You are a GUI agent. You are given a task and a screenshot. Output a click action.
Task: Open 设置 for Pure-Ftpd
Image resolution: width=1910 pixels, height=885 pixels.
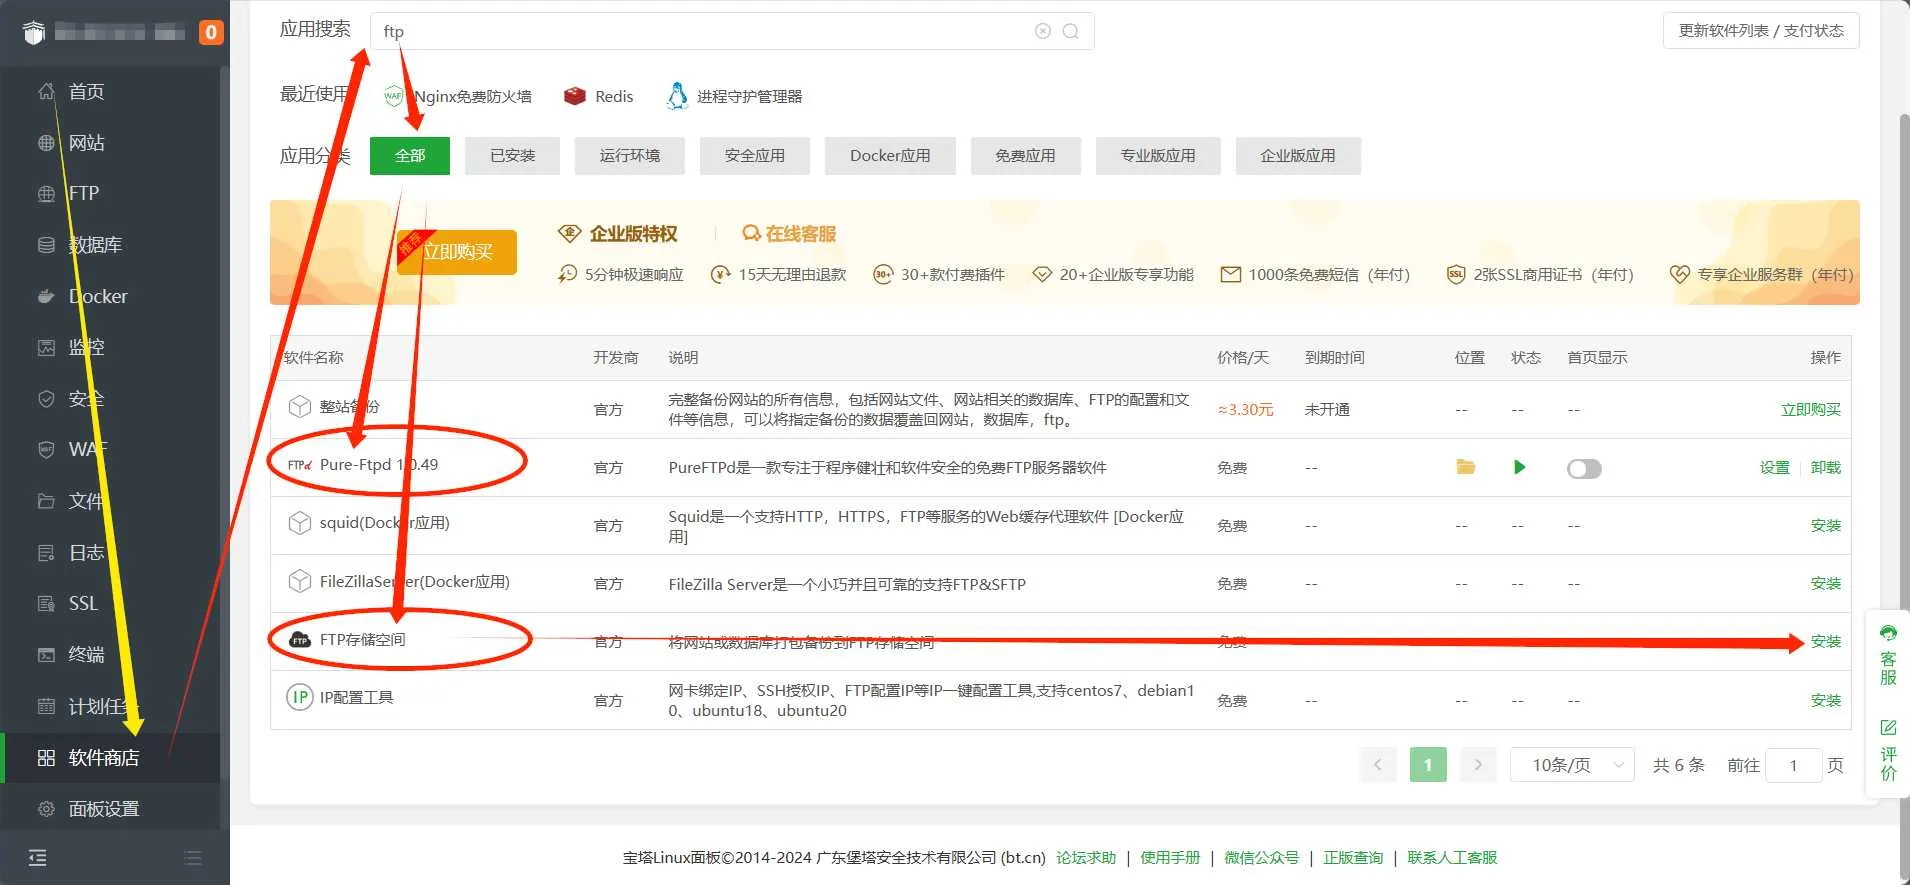[x=1775, y=467]
